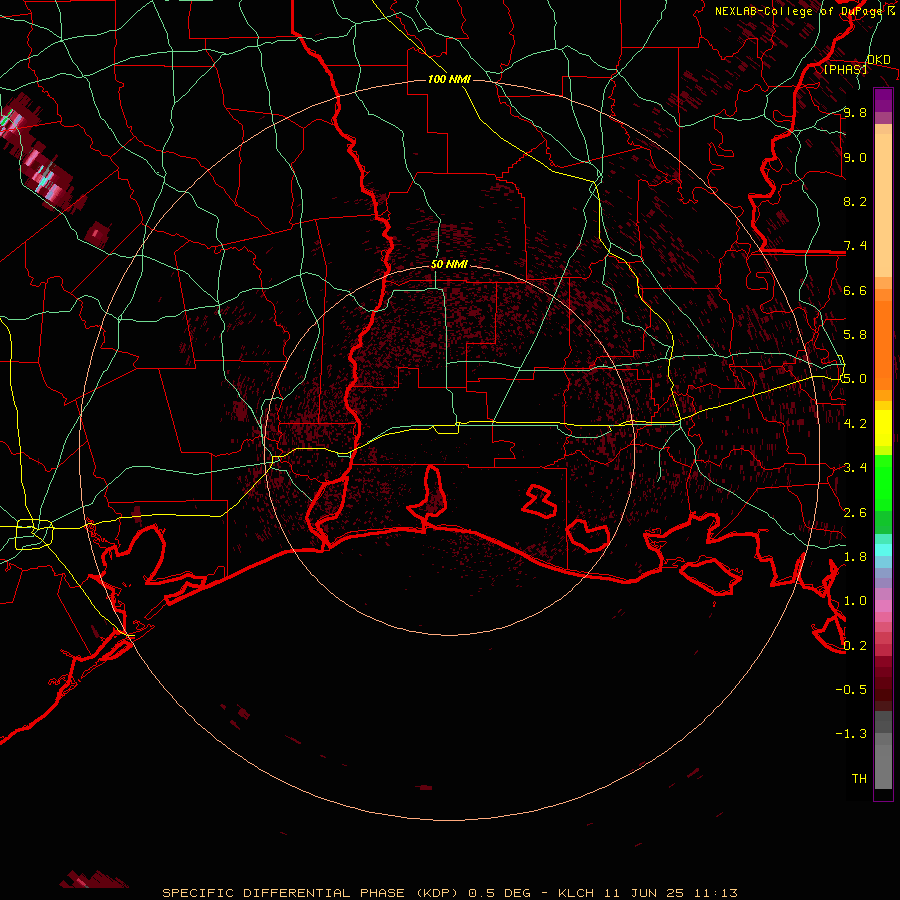Click the 100 NMI range ring label
Image resolution: width=900 pixels, height=900 pixels.
[449, 79]
